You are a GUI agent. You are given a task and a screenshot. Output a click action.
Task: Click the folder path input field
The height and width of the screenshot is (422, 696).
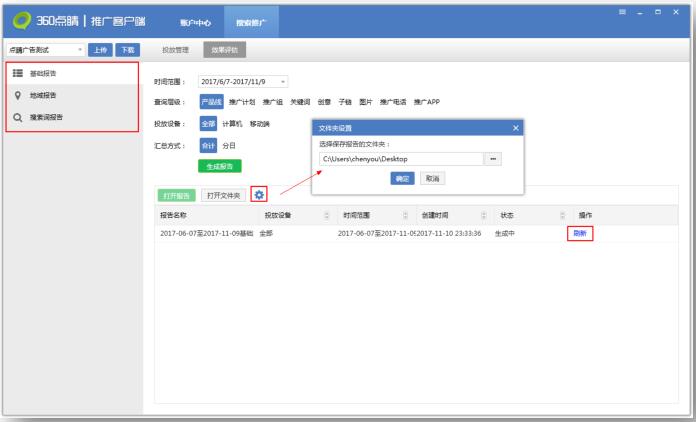[399, 159]
